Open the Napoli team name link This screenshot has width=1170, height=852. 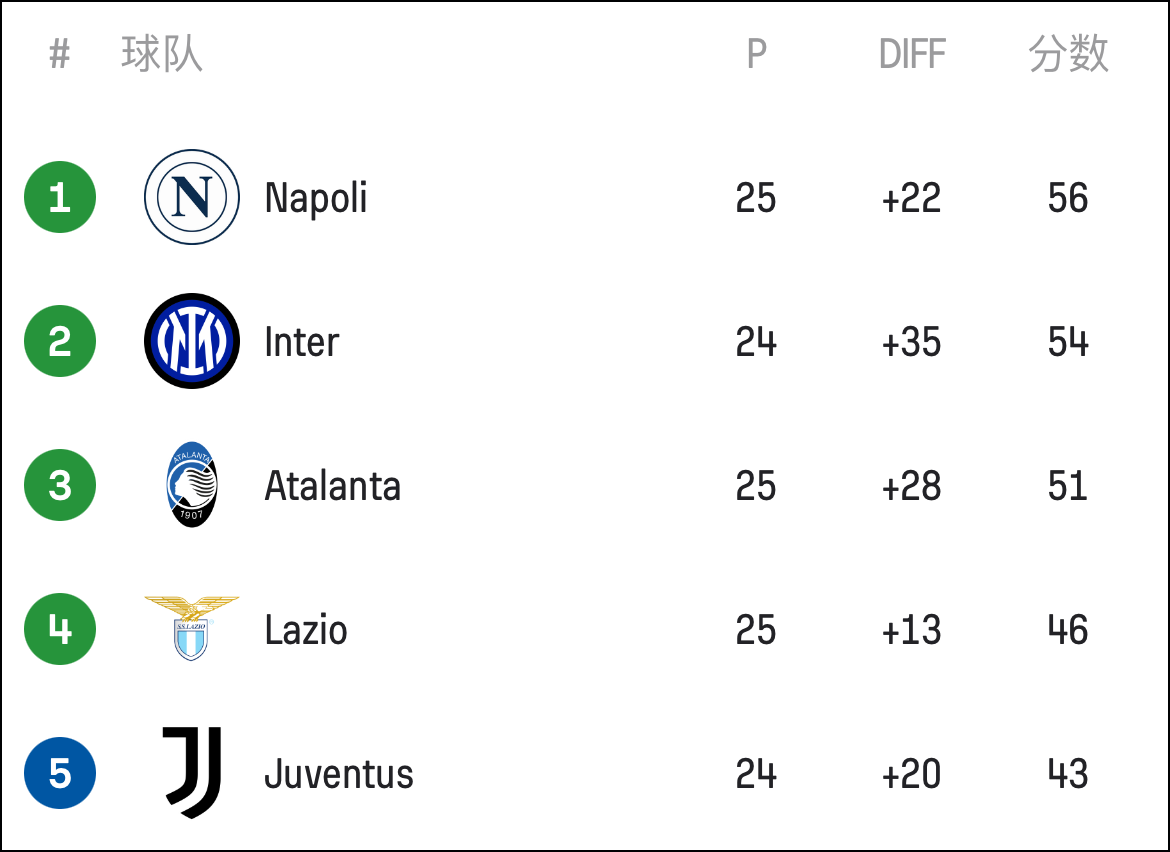click(316, 198)
